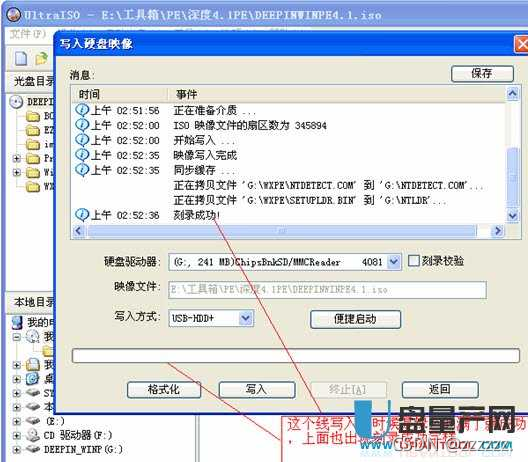Select the 同步缓存 log entry
The height and width of the screenshot is (462, 528).
click(203, 170)
